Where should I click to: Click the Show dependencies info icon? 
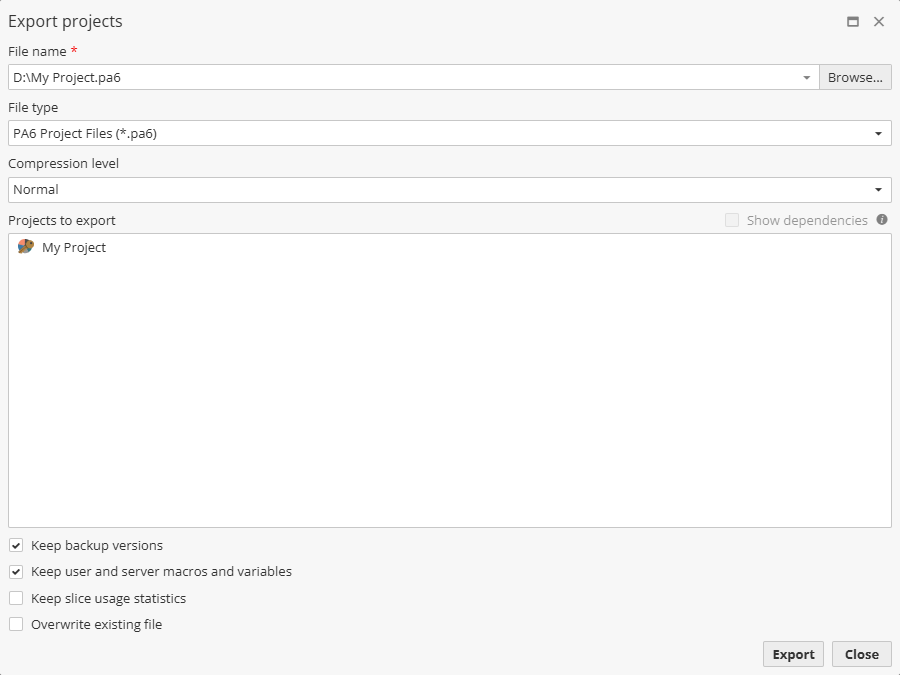[882, 220]
